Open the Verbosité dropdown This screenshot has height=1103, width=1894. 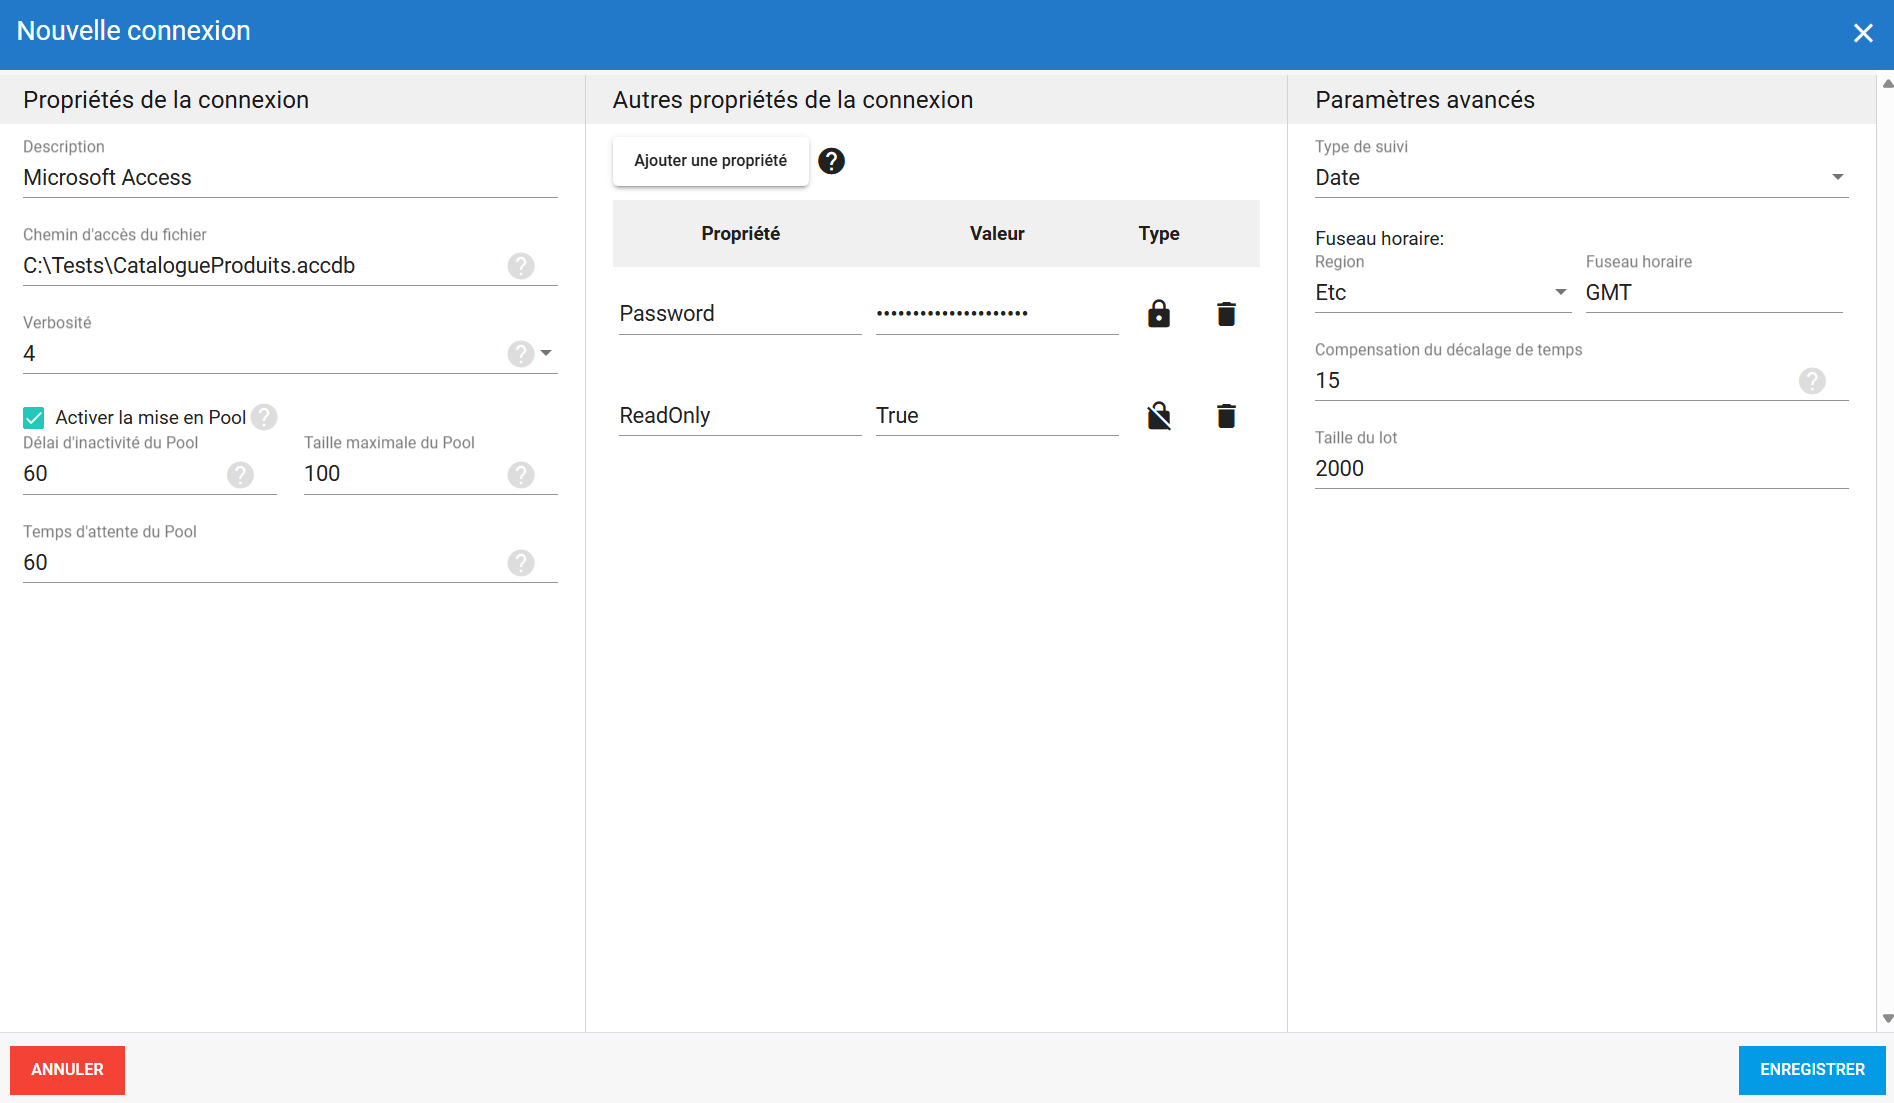(546, 353)
